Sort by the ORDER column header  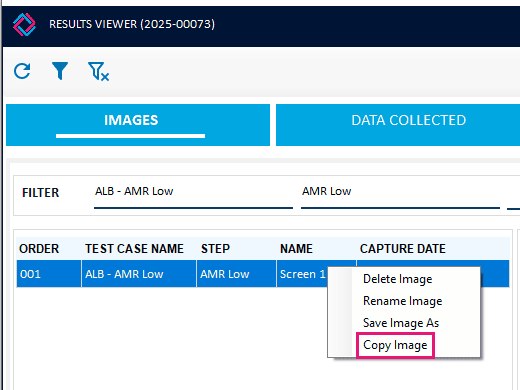[39, 249]
